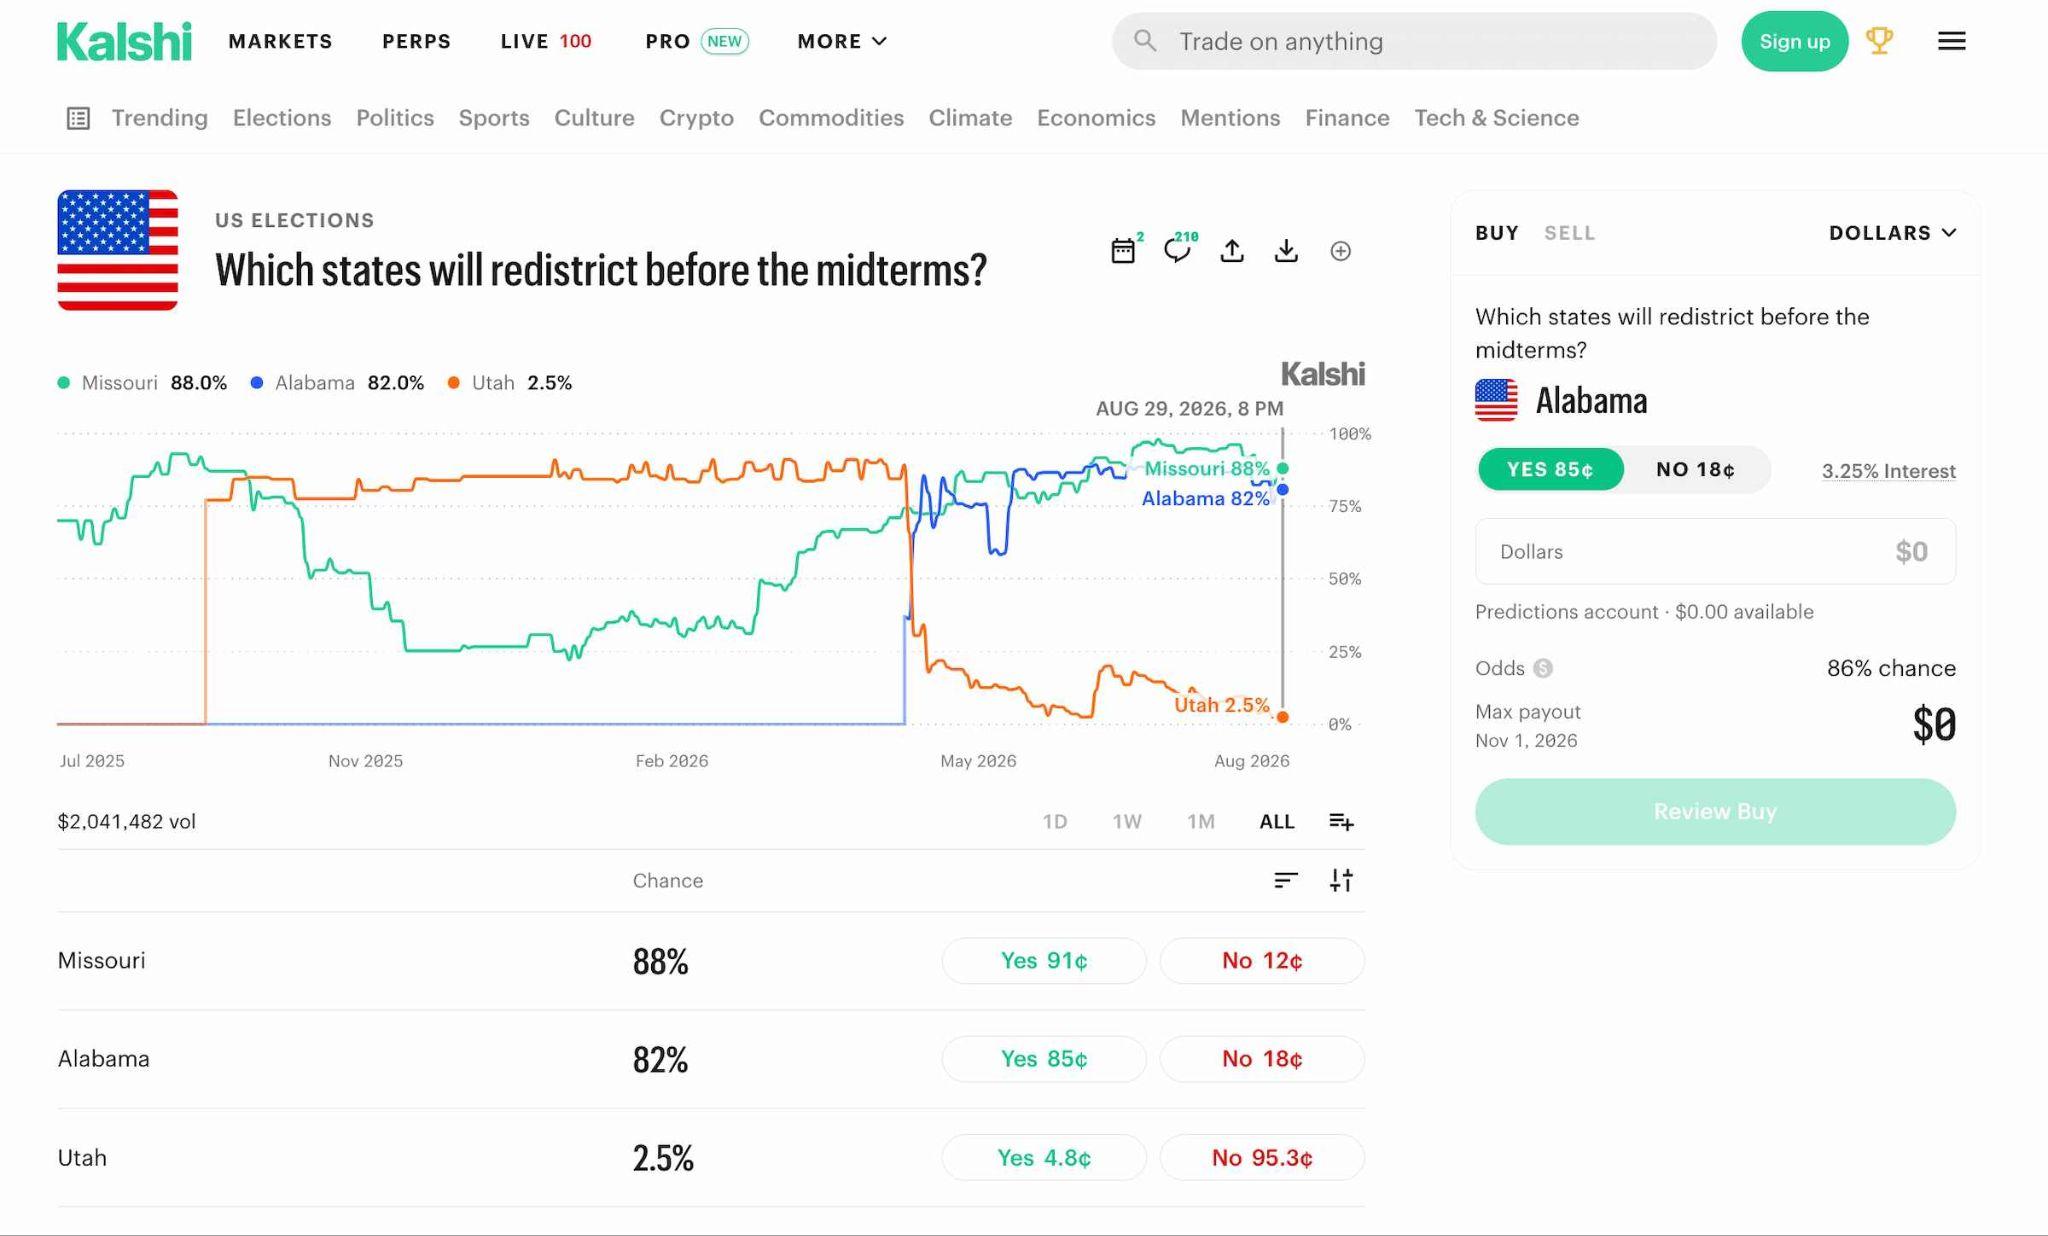Open the Kalshi home logo
The width and height of the screenshot is (2048, 1236).
point(124,41)
